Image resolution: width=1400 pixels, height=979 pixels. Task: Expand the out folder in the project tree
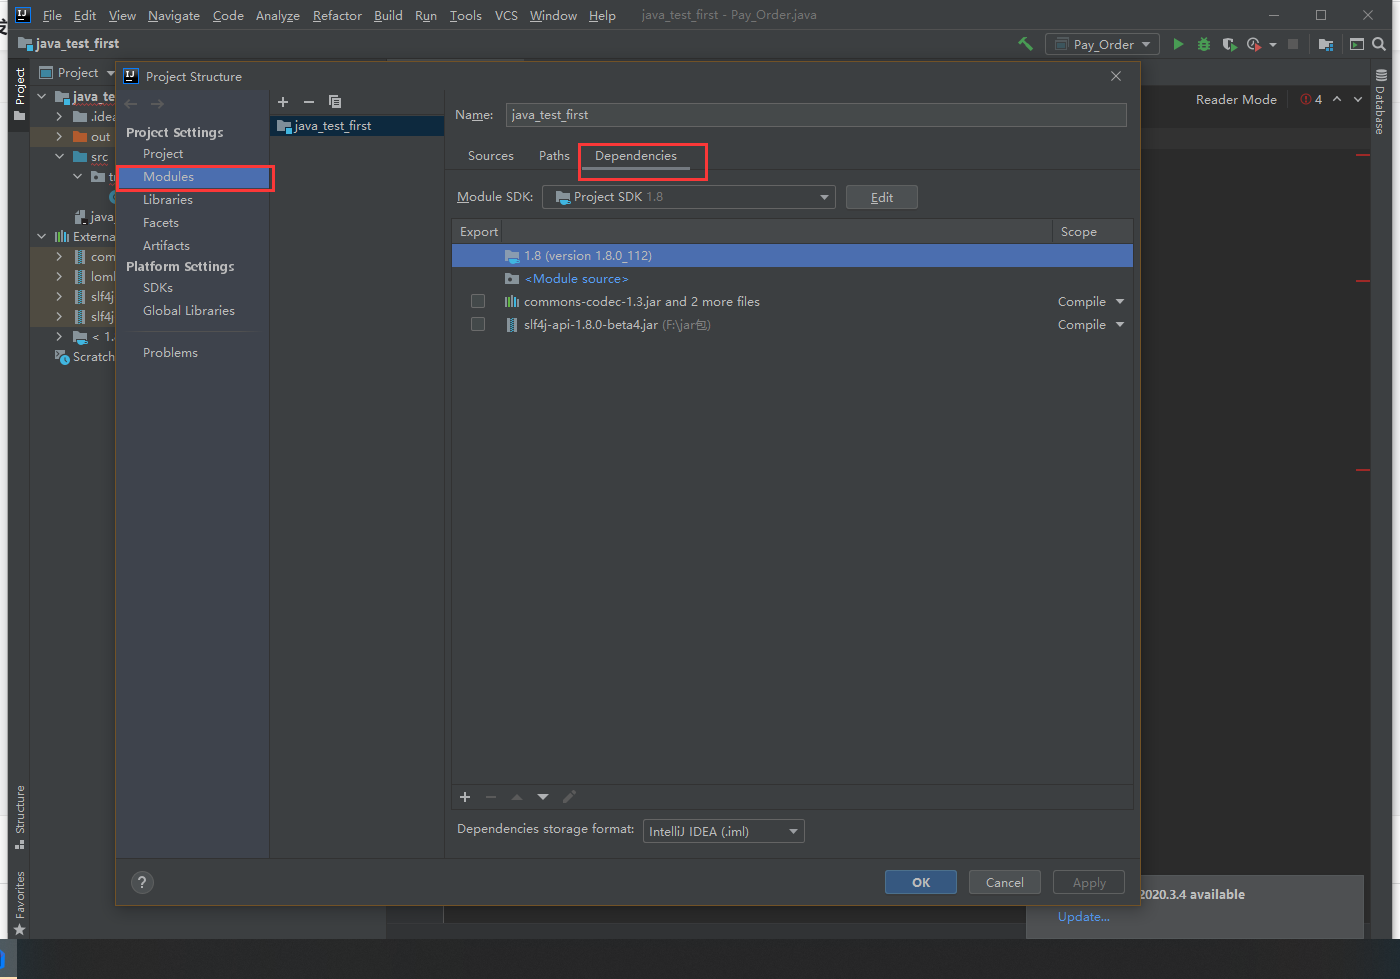[59, 137]
